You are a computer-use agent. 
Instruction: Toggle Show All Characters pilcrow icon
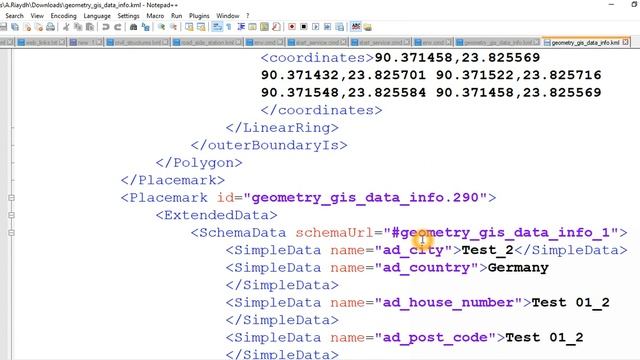coord(229,27)
